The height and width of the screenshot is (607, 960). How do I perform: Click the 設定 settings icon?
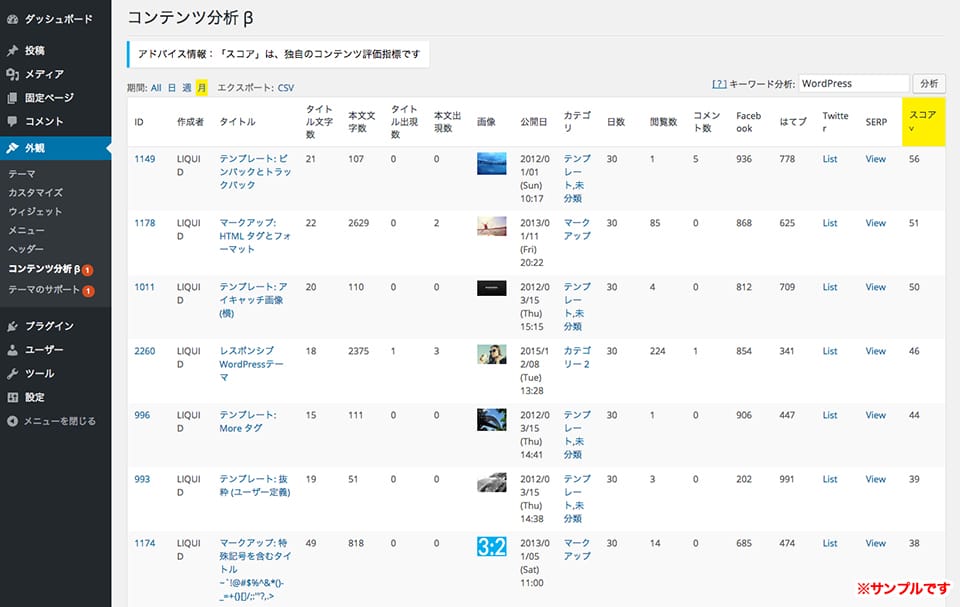(12, 397)
